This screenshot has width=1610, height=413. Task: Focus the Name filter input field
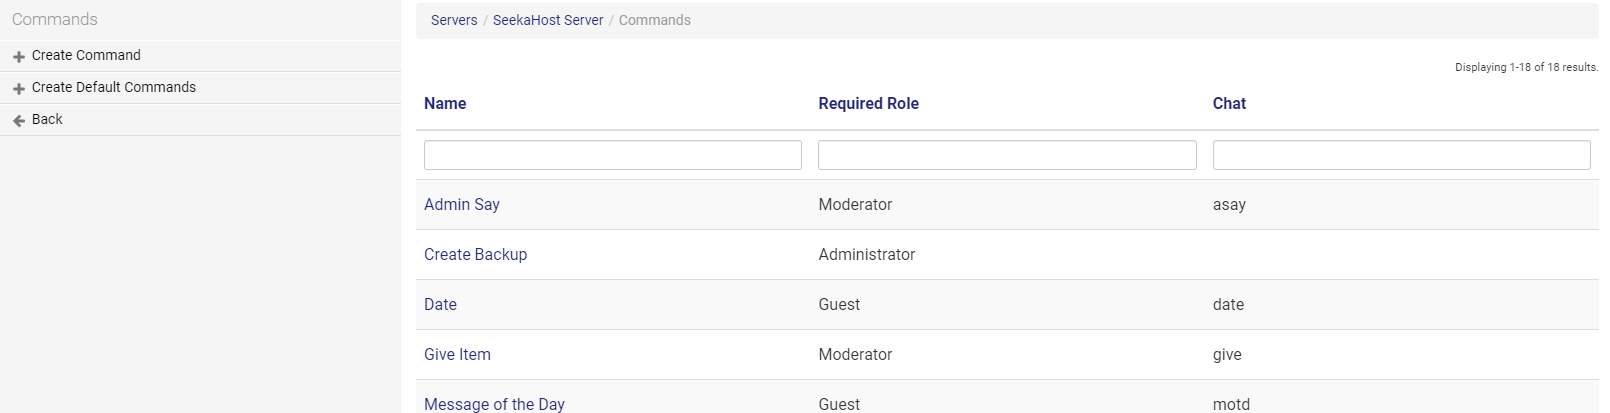(613, 155)
